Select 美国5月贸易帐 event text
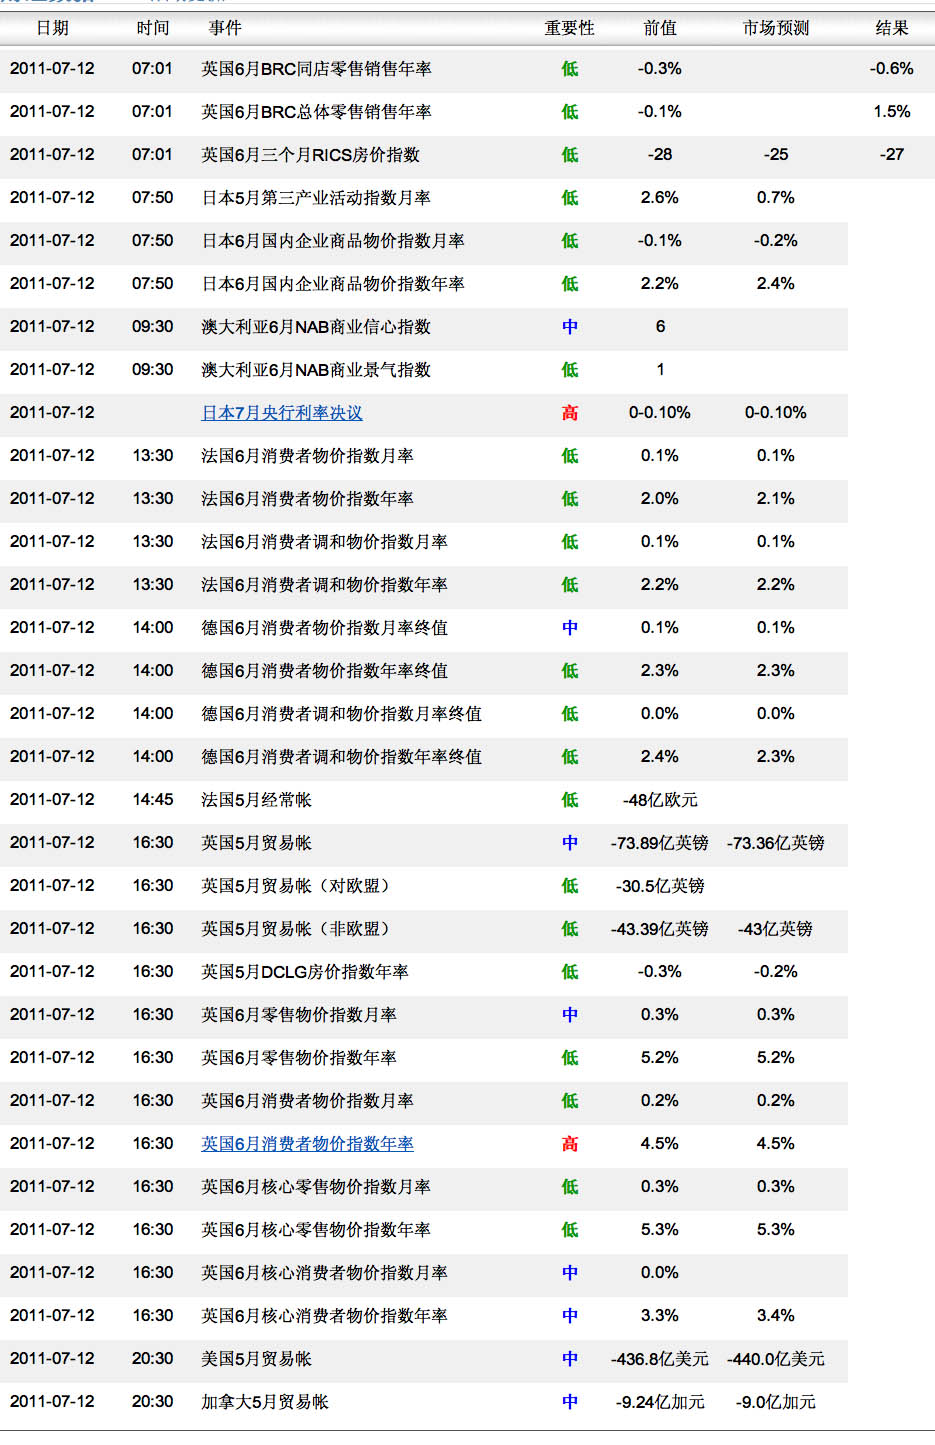This screenshot has width=935, height=1445. point(256,1359)
